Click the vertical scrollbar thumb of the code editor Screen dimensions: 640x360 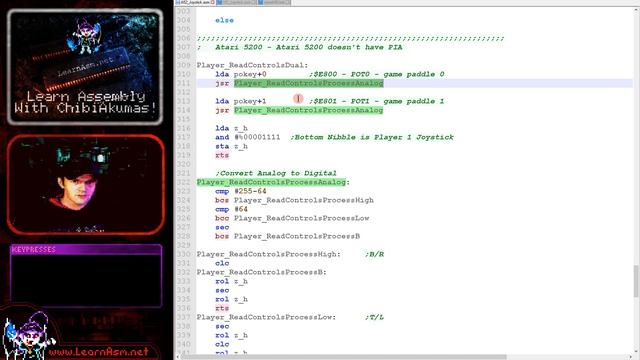click(x=636, y=281)
